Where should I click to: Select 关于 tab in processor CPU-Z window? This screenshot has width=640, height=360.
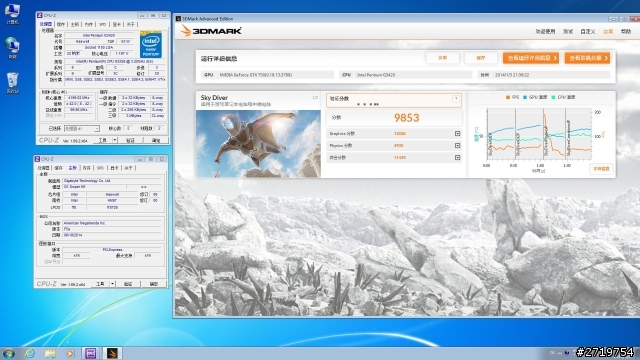[x=131, y=24]
